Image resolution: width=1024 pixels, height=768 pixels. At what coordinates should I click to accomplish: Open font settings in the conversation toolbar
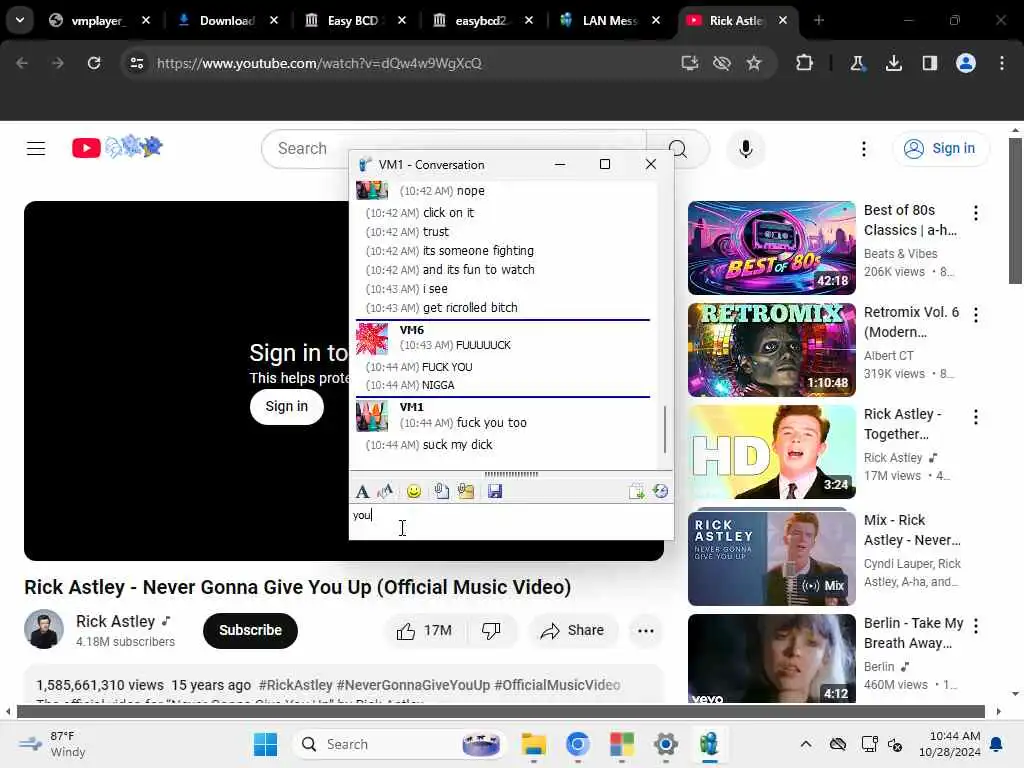click(362, 491)
